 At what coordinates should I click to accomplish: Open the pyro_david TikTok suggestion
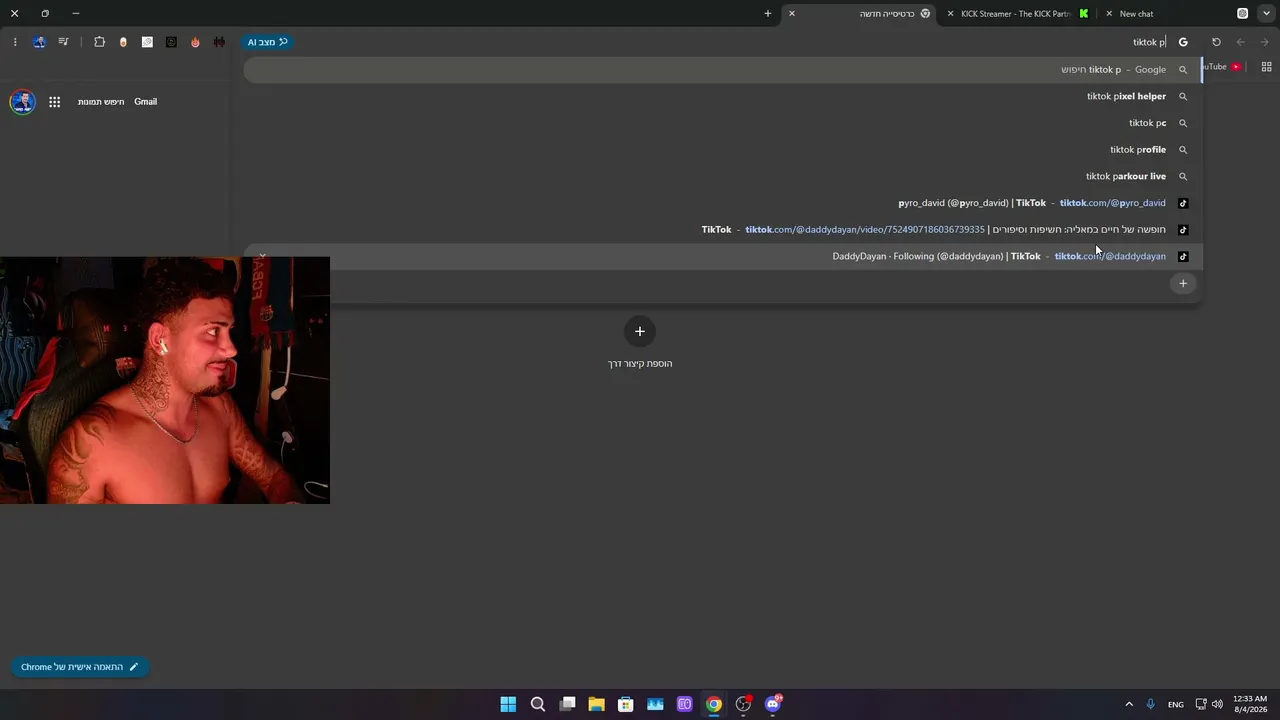click(x=722, y=203)
